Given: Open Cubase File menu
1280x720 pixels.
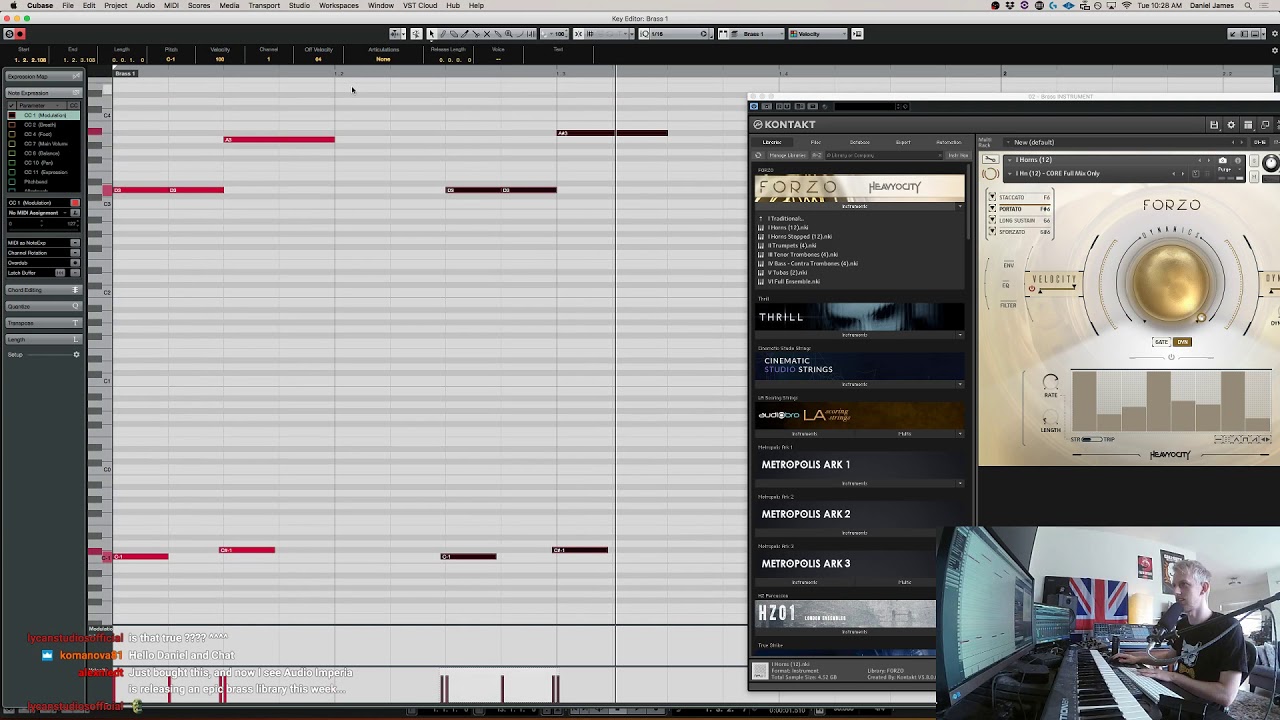Looking at the screenshot, I should coord(68,6).
